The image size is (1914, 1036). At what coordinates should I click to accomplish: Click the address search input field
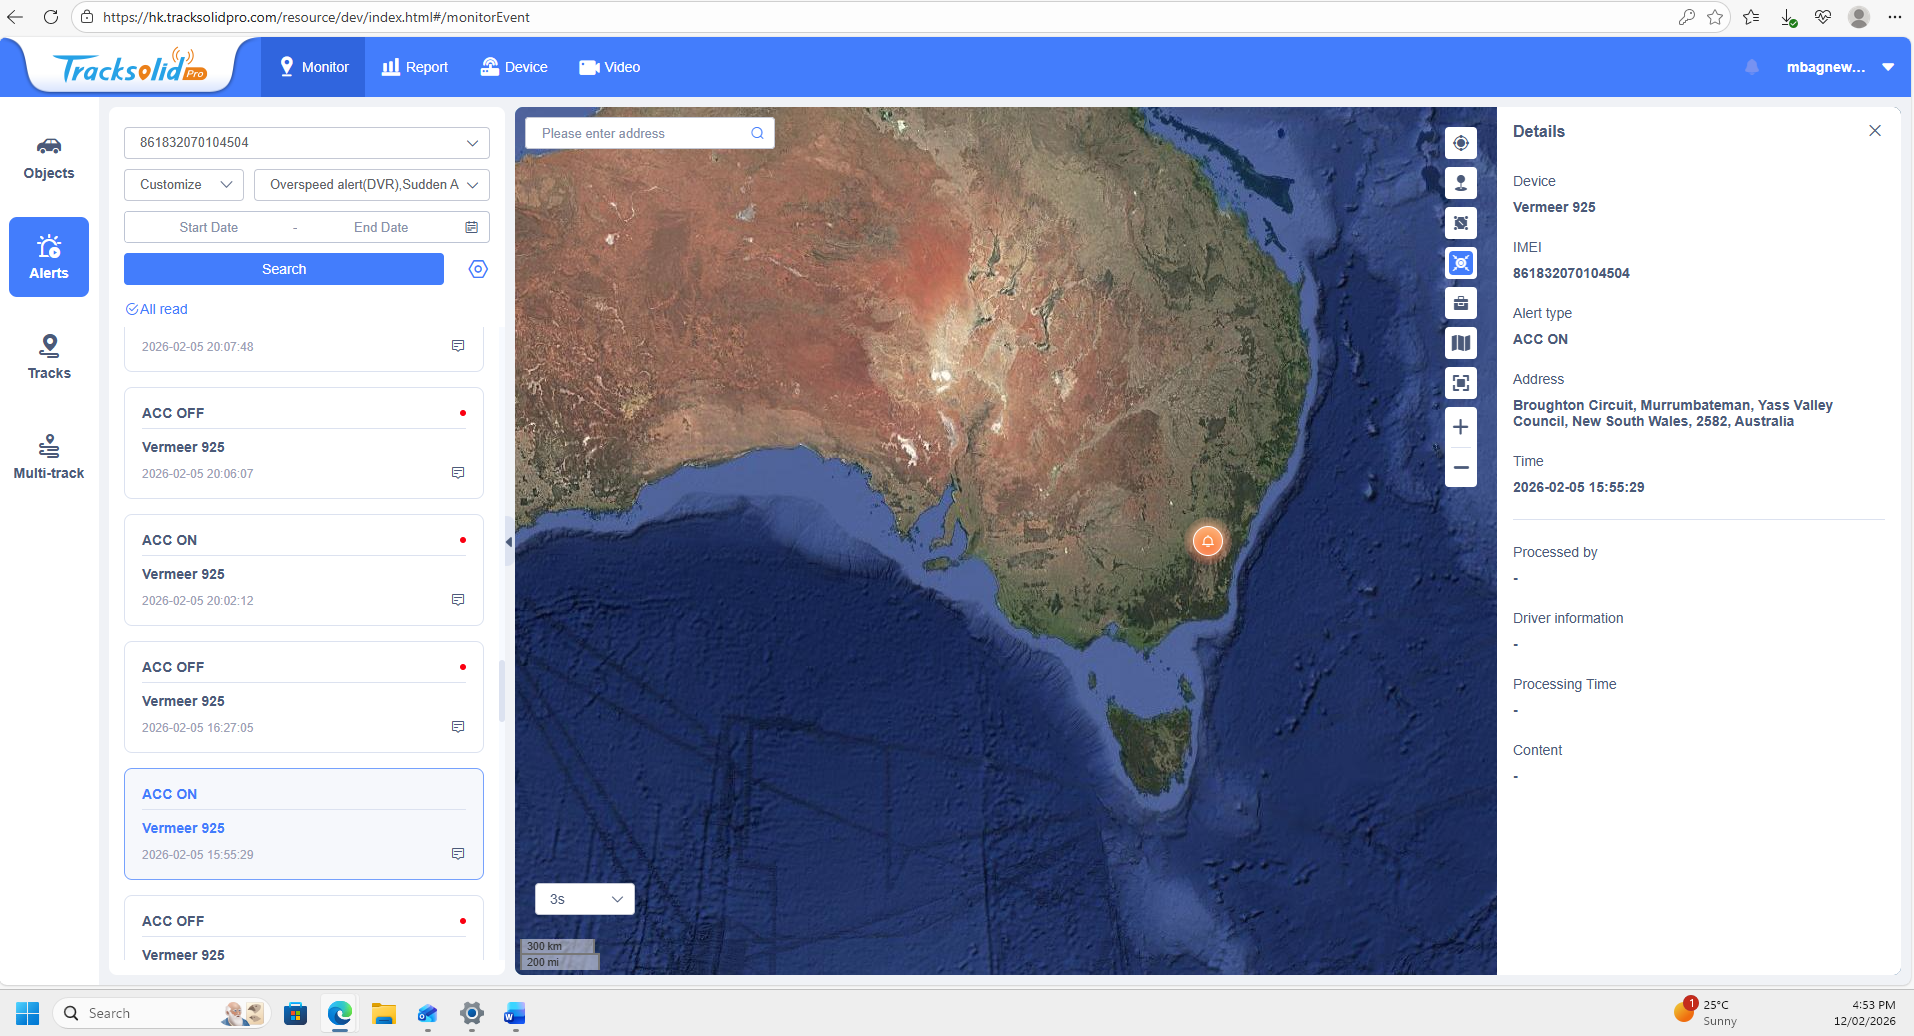[640, 133]
